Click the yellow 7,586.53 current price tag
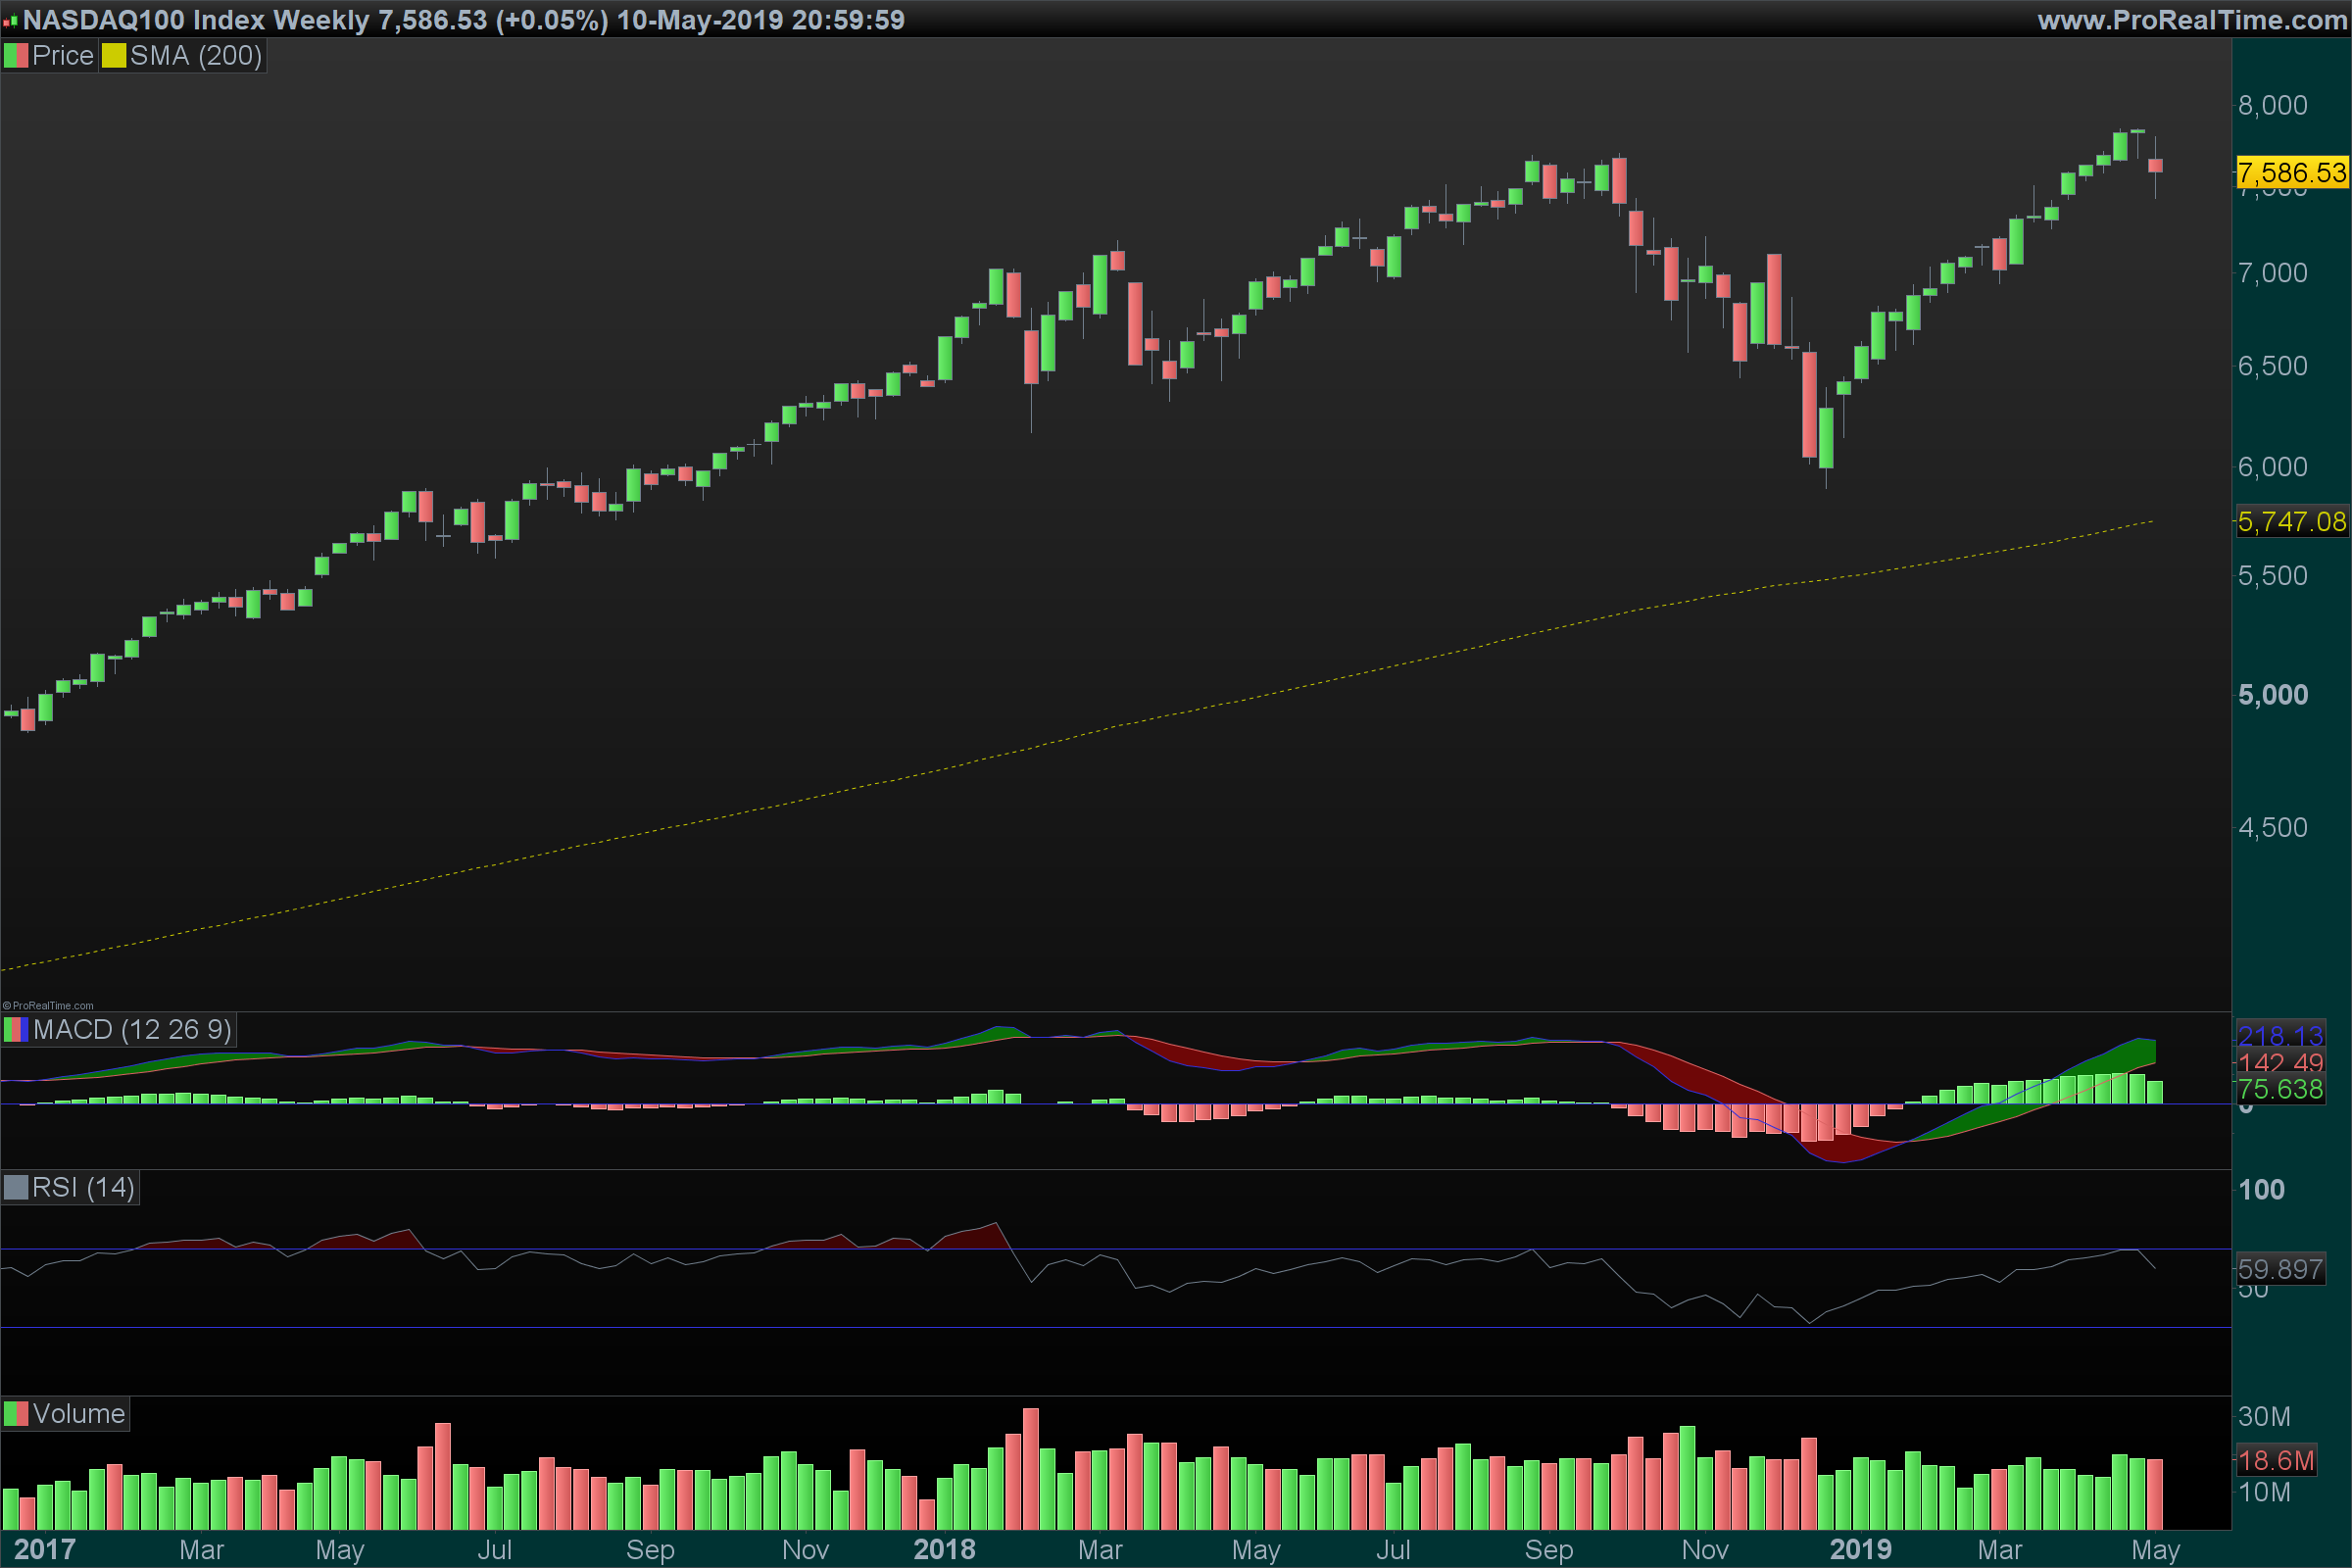This screenshot has width=2352, height=1568. pos(2291,173)
